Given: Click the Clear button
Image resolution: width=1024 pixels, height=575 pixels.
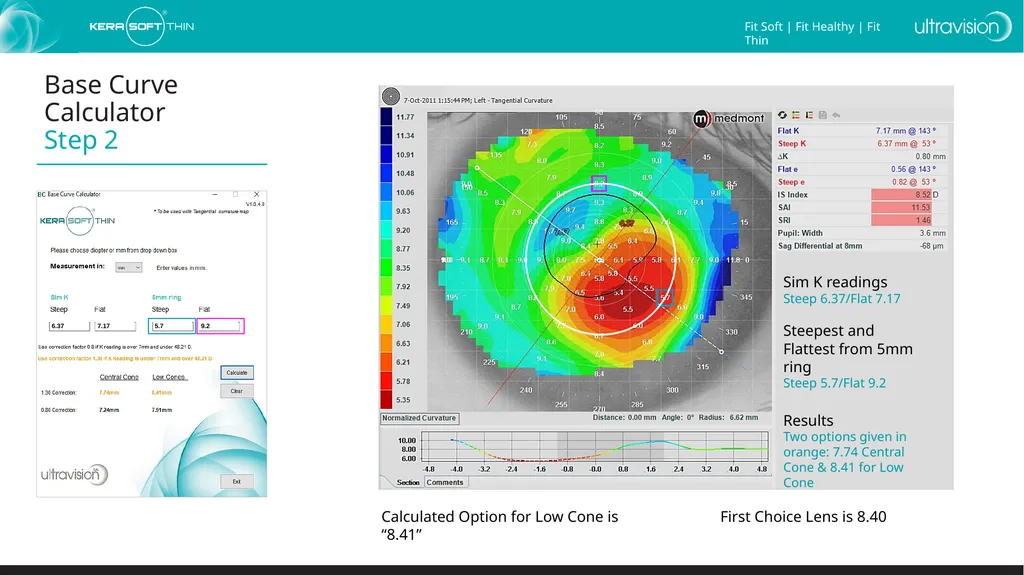Looking at the screenshot, I should coord(236,391).
